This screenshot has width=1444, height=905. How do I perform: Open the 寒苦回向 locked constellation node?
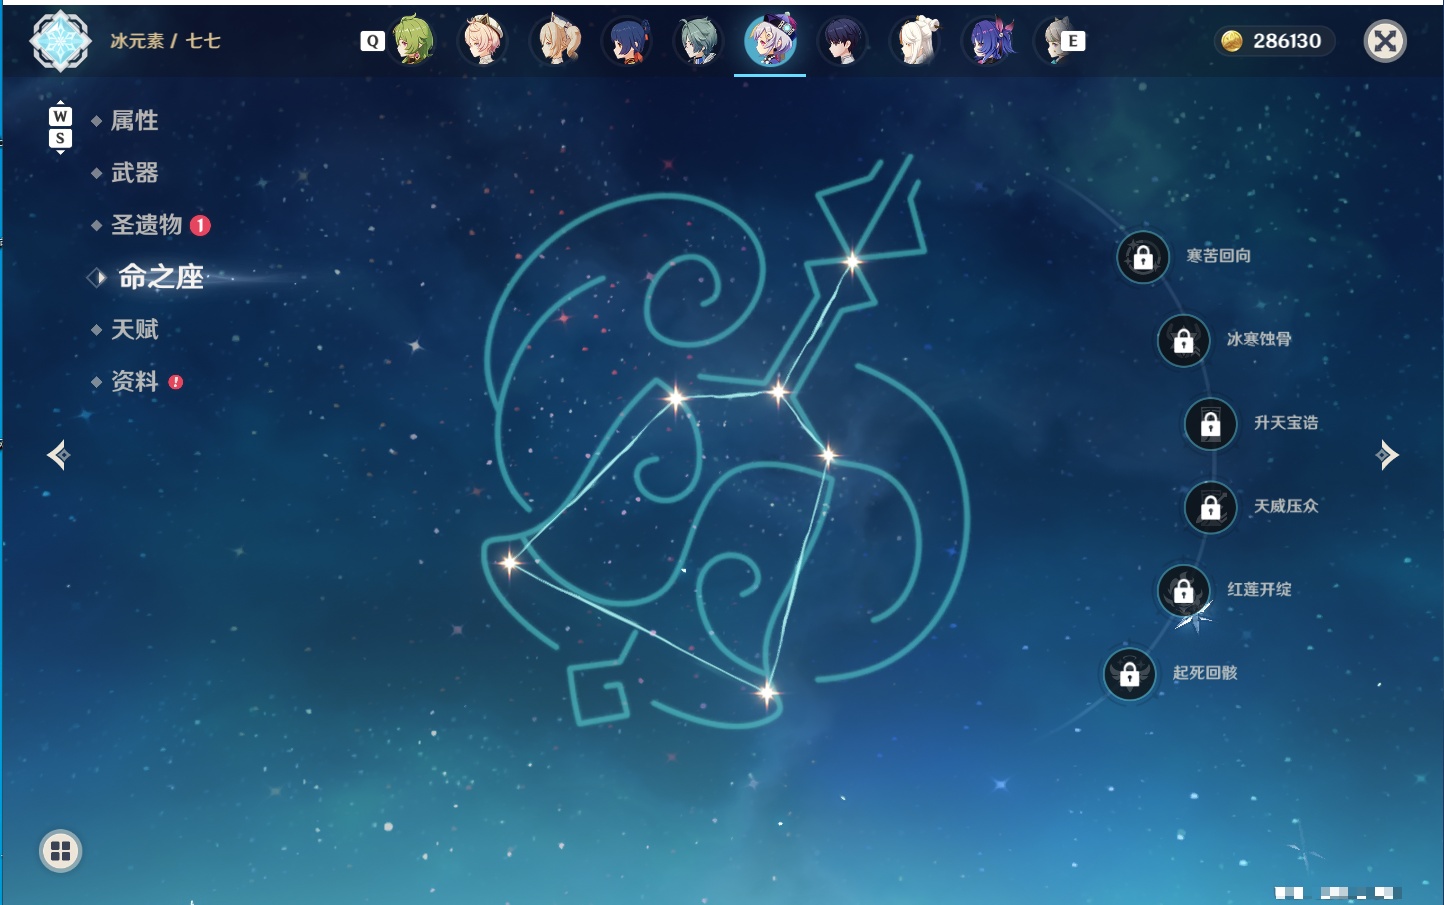coord(1143,257)
